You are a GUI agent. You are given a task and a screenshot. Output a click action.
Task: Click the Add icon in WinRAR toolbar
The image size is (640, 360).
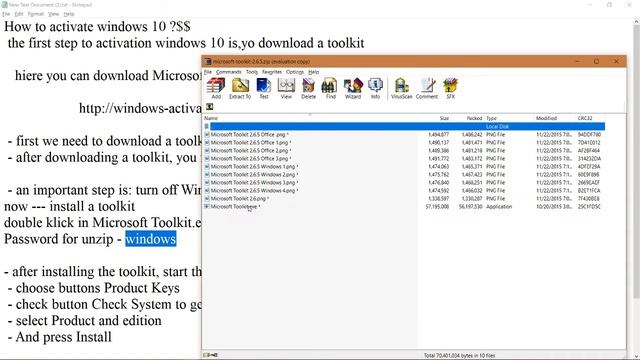click(x=216, y=89)
